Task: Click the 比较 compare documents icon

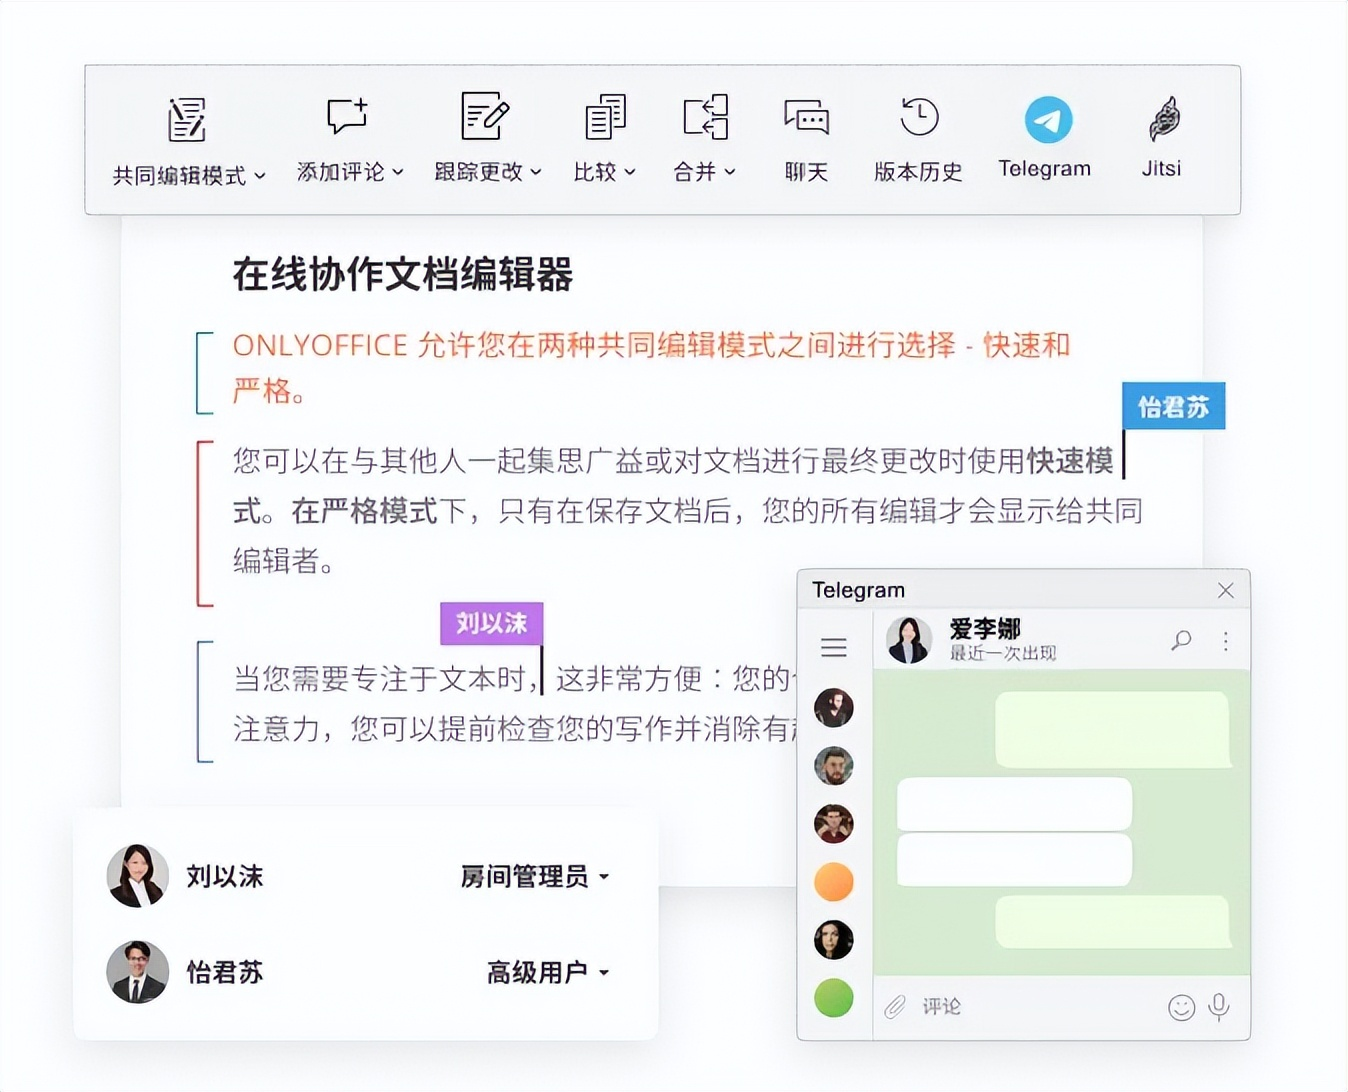Action: [x=605, y=117]
